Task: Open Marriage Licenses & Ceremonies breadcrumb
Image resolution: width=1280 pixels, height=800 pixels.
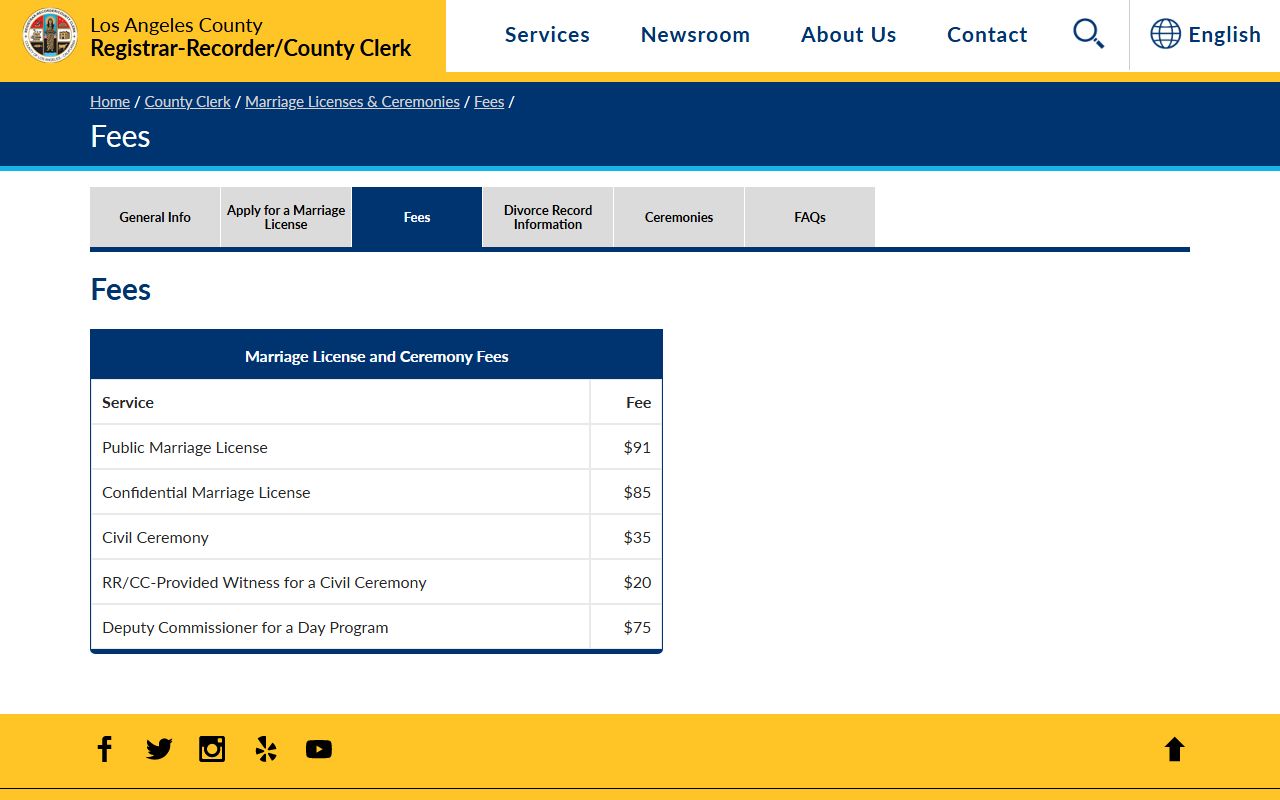Action: tap(352, 102)
